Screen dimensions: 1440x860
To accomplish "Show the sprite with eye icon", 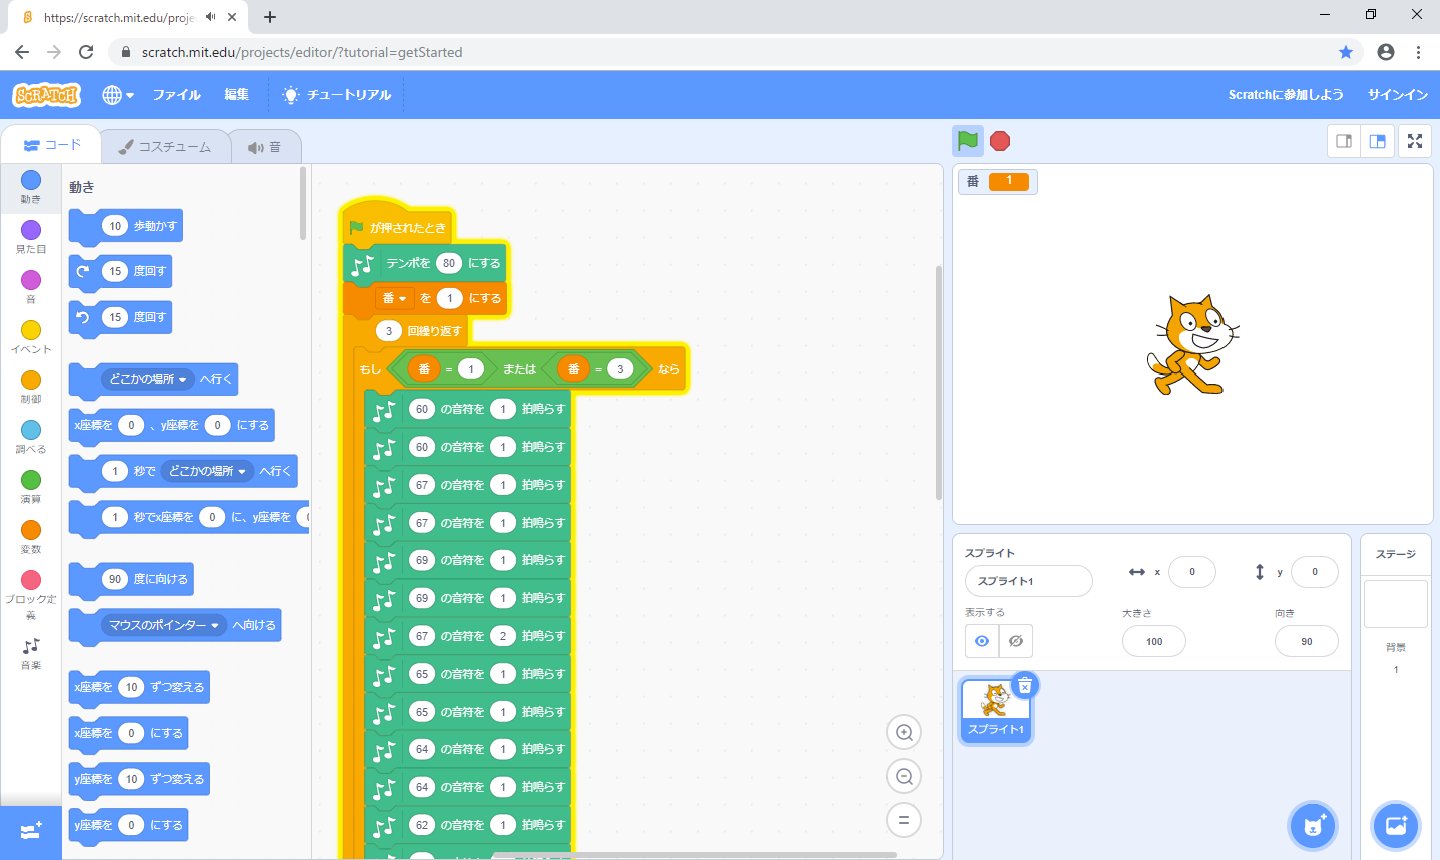I will 982,641.
